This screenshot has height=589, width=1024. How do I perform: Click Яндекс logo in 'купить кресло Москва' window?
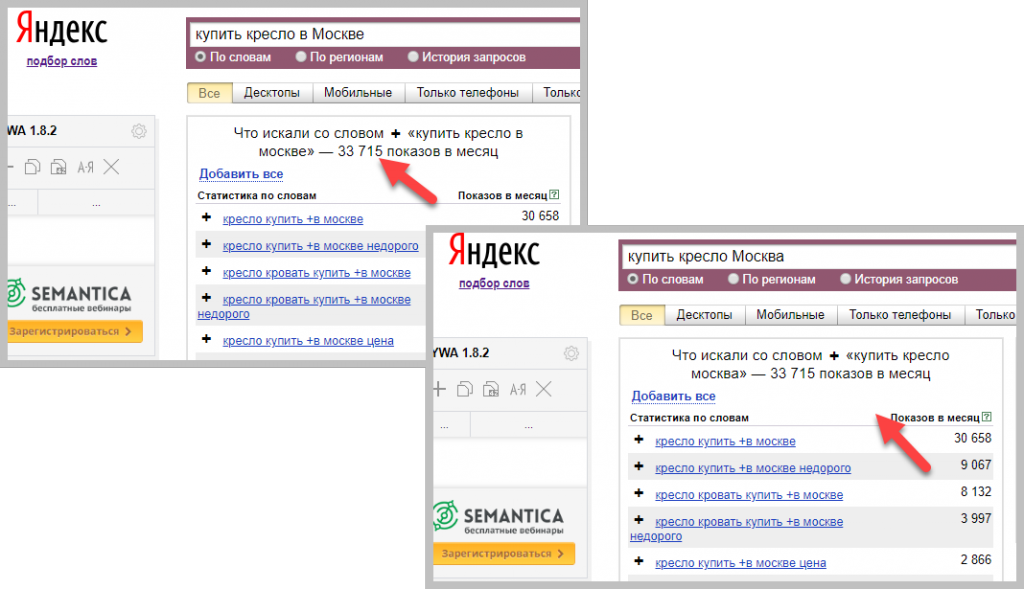click(494, 251)
